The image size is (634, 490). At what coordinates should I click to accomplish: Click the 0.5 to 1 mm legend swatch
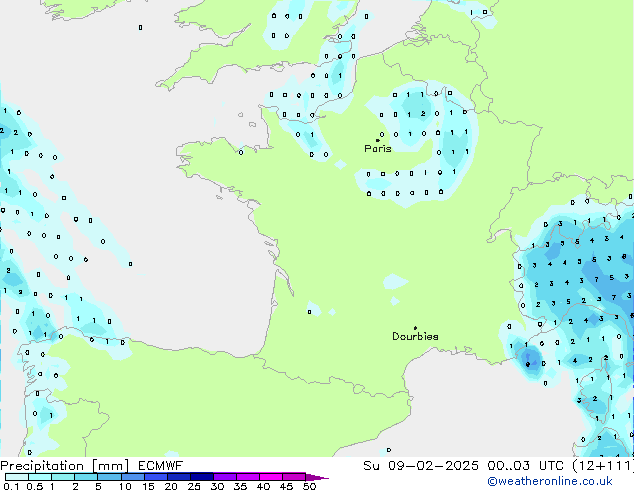40,477
